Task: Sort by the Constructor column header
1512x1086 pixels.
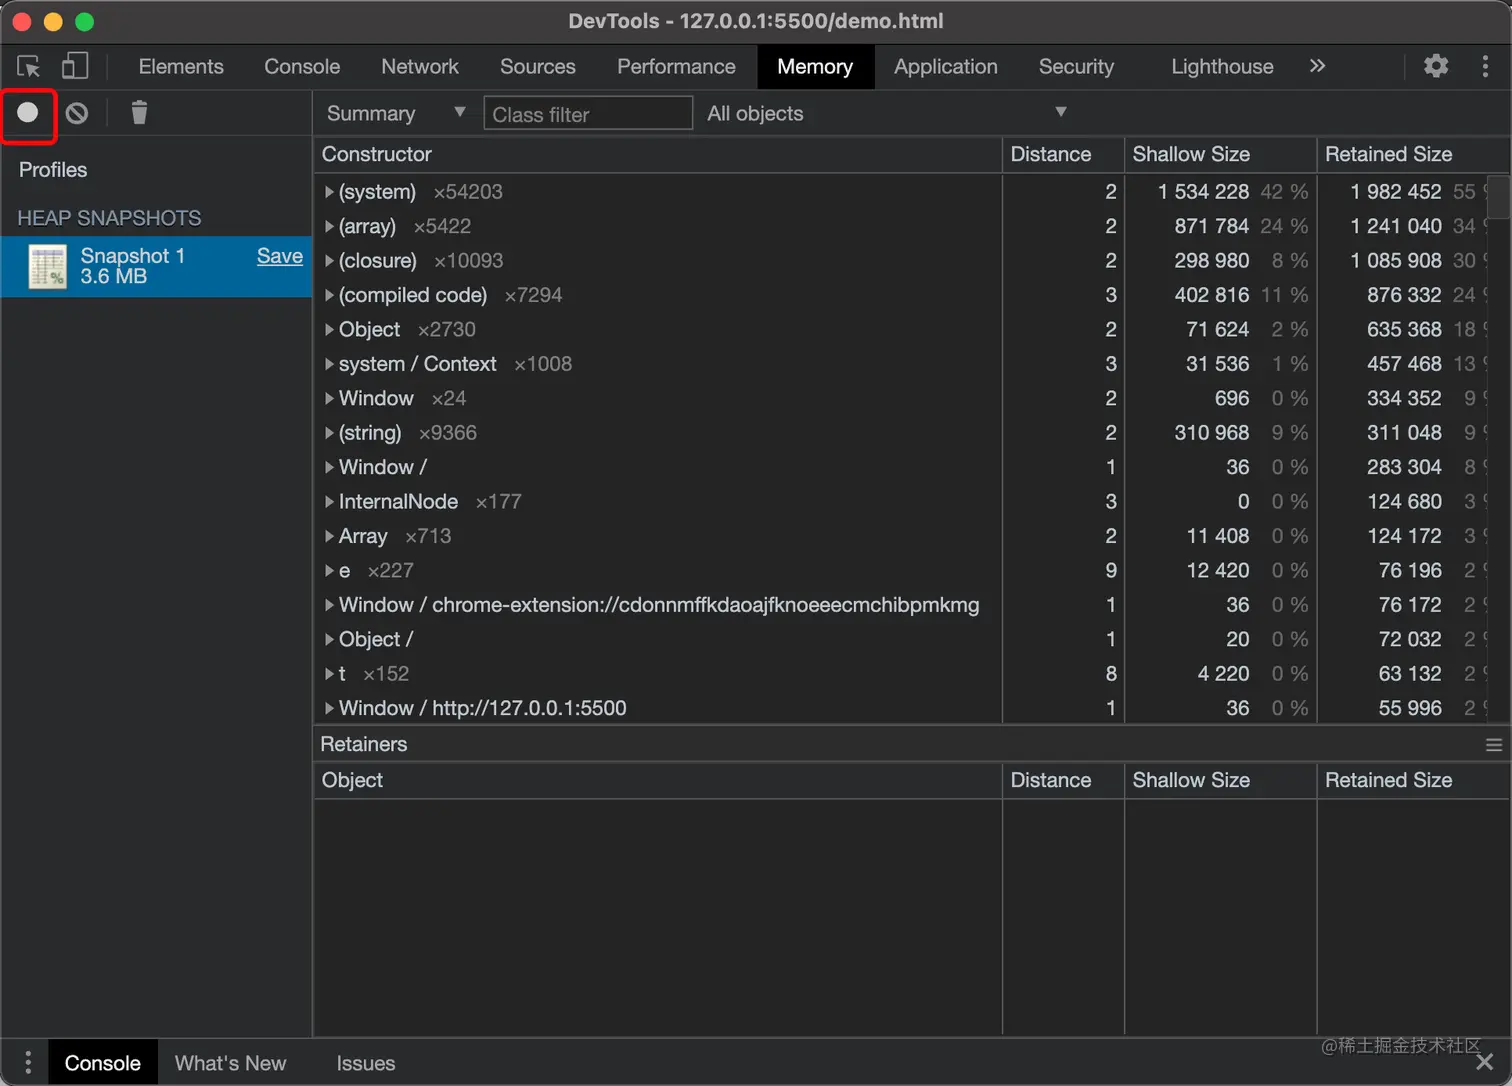Action: 658,154
